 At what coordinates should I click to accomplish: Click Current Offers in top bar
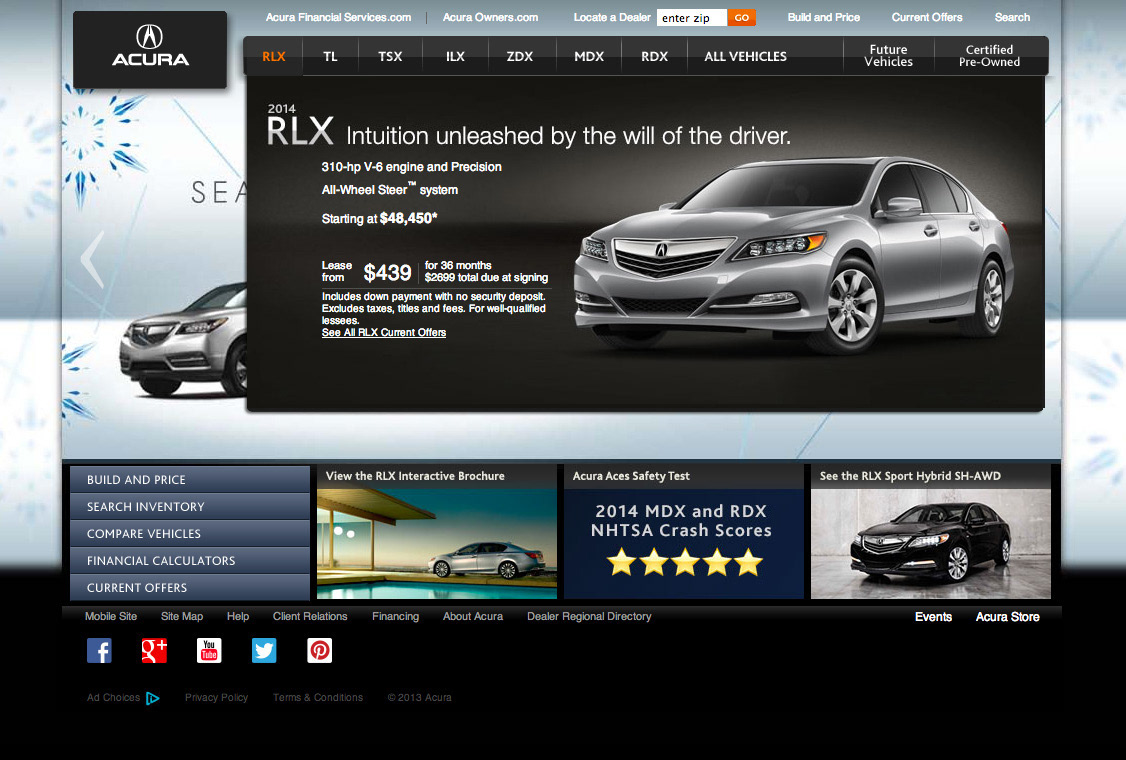(x=927, y=17)
